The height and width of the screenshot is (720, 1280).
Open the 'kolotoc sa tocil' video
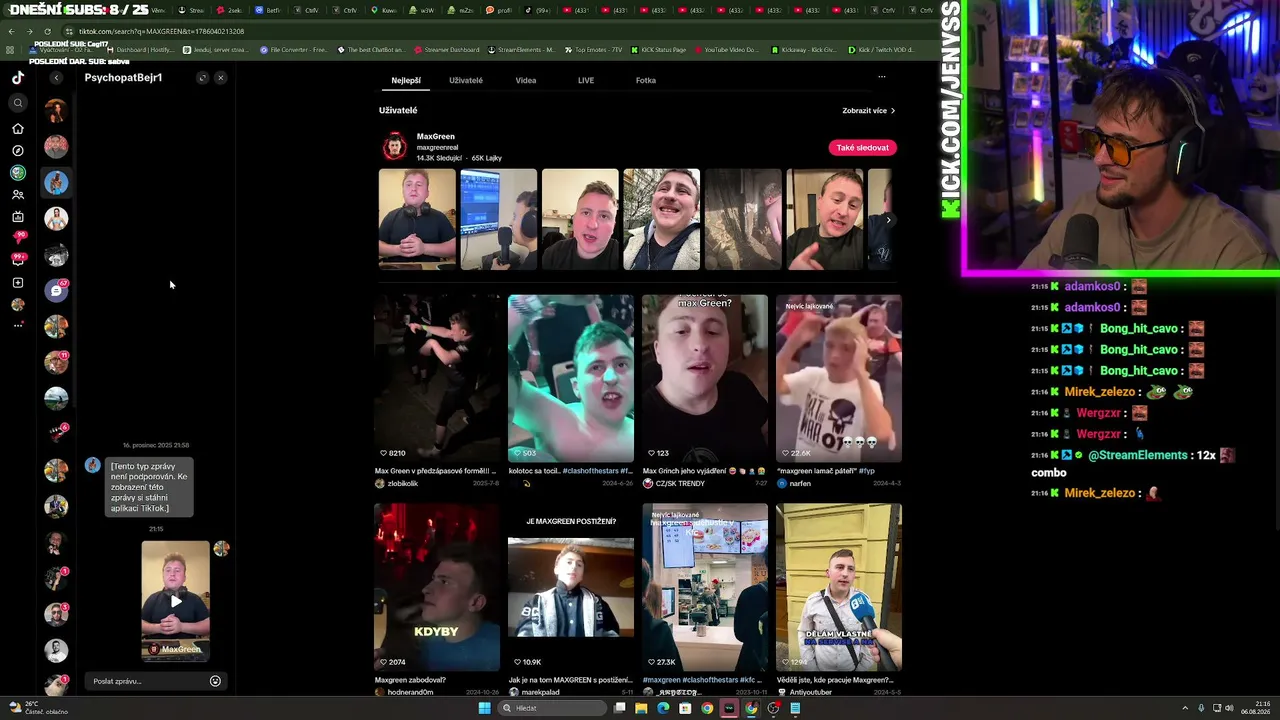click(571, 378)
